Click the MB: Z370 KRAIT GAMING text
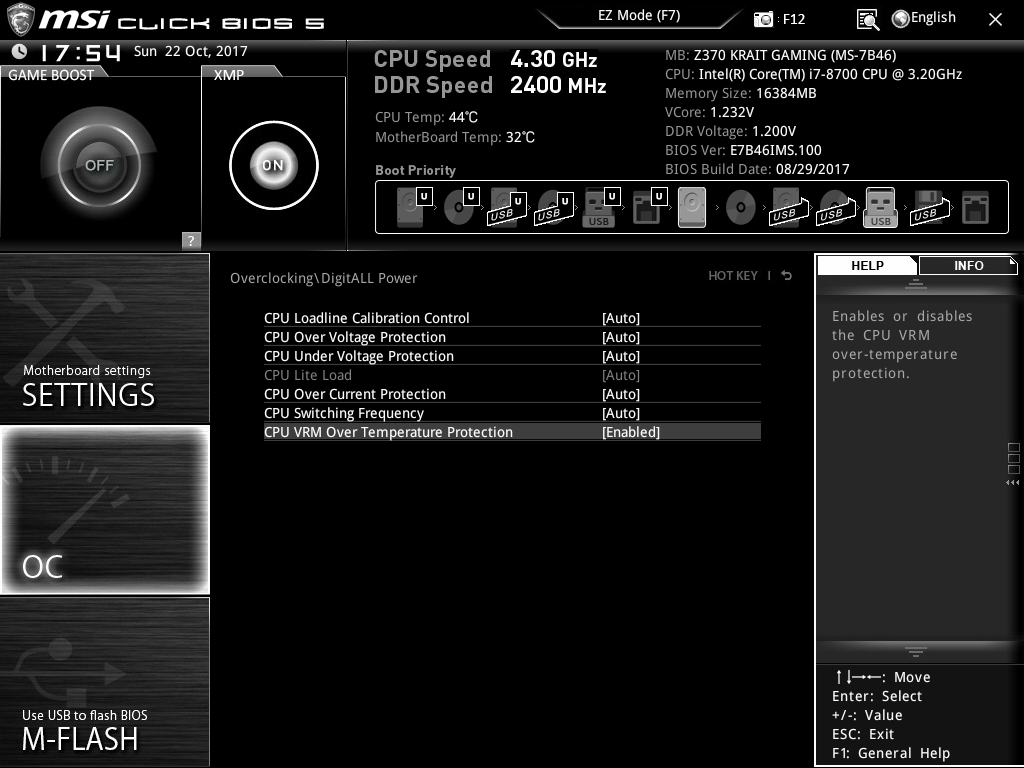Image resolution: width=1024 pixels, height=768 pixels. [780, 56]
